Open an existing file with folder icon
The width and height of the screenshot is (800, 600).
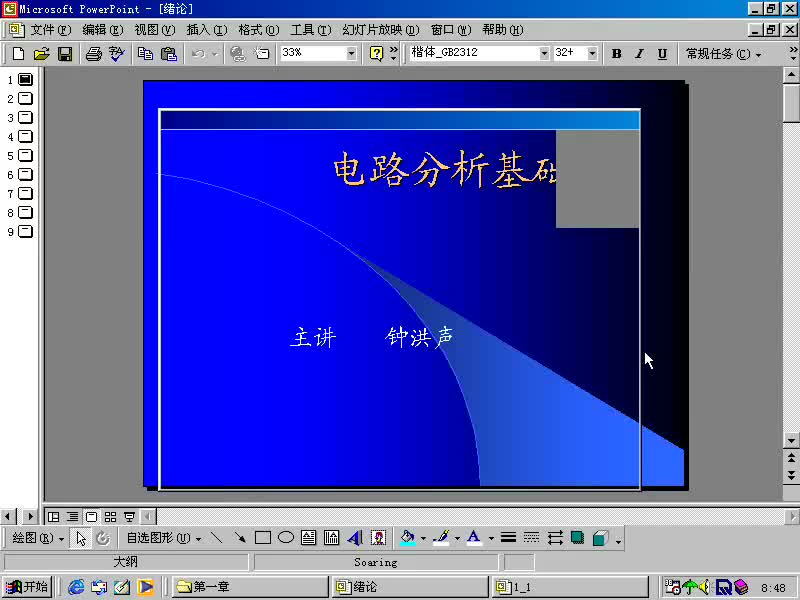coord(41,53)
